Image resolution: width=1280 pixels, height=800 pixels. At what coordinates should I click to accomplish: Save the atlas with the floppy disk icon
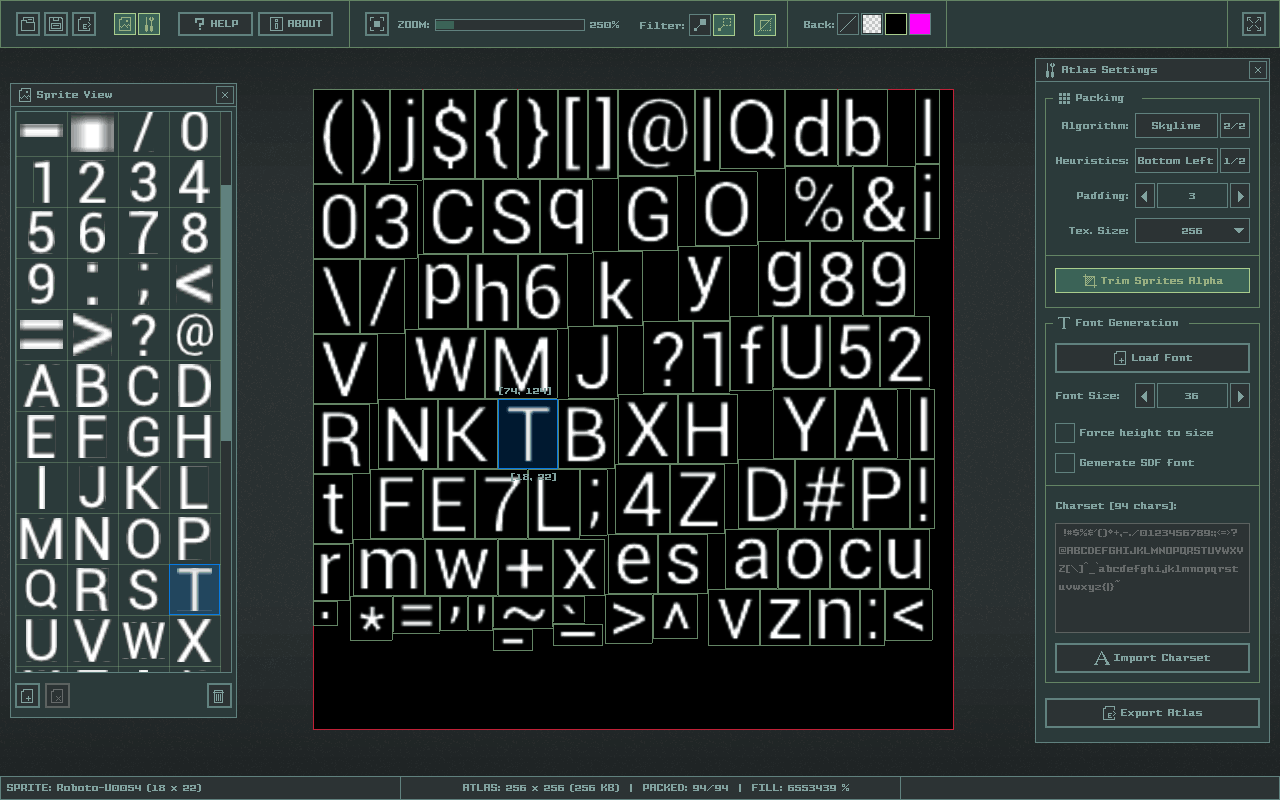[56, 24]
